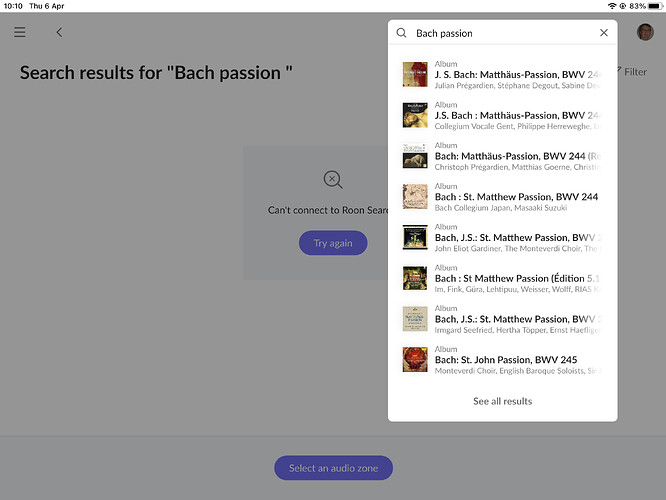Click the search error magnifier icon
The image size is (666, 500).
(x=333, y=180)
